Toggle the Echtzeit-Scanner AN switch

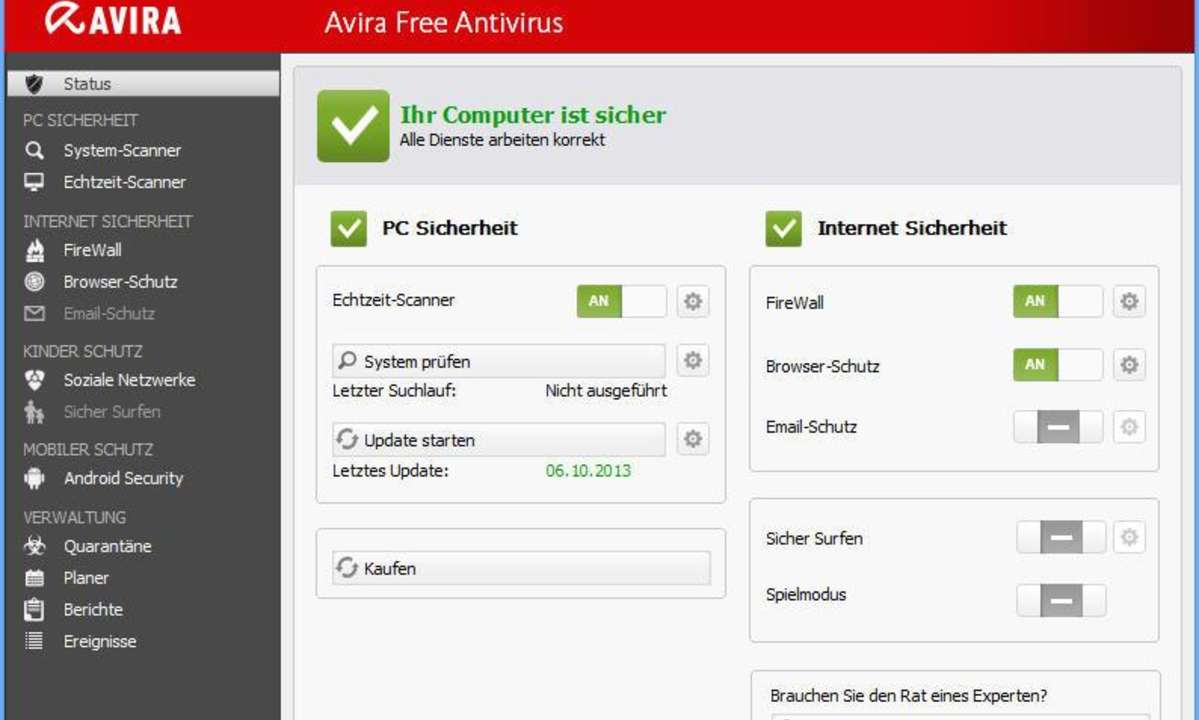(622, 301)
